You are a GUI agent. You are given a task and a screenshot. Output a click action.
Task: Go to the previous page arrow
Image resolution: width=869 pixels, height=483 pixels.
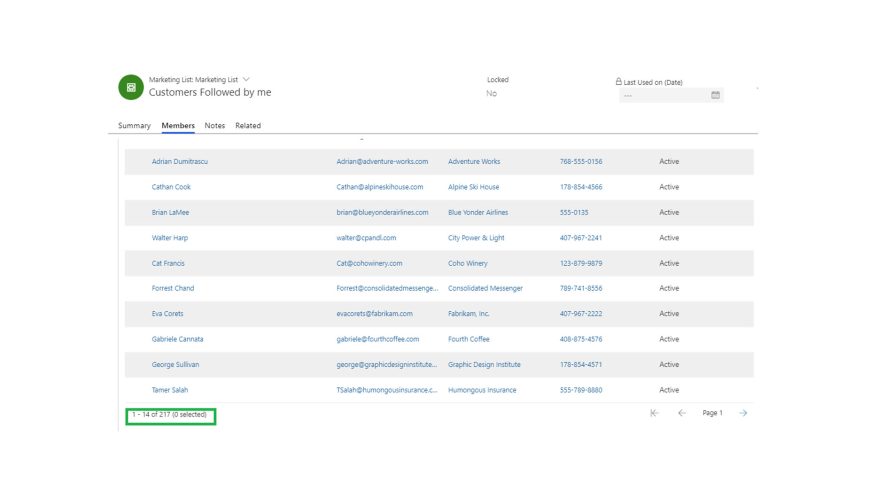[x=682, y=413]
